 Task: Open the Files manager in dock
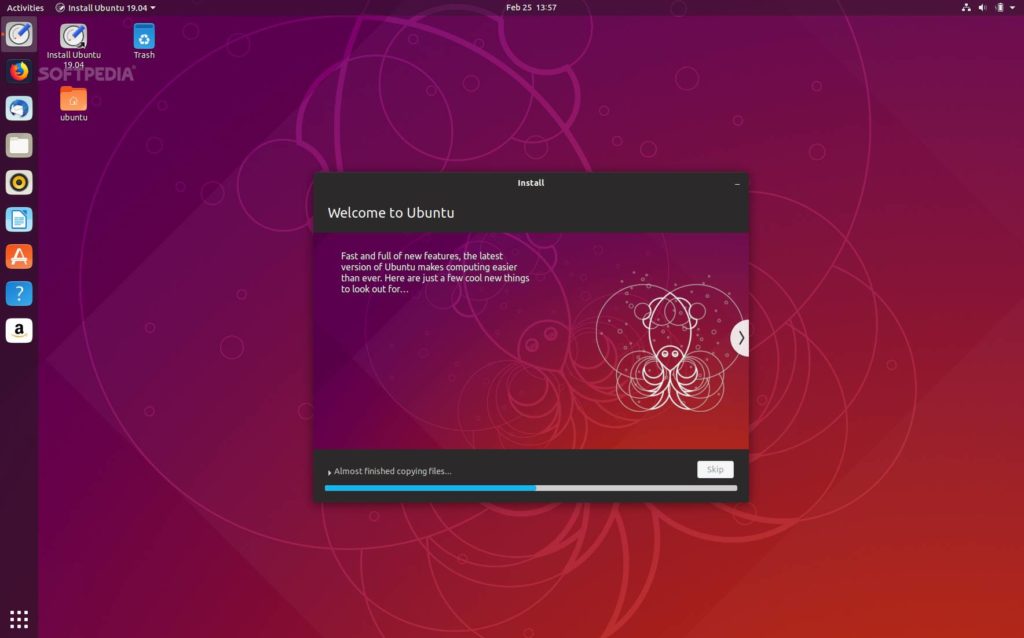click(x=19, y=145)
